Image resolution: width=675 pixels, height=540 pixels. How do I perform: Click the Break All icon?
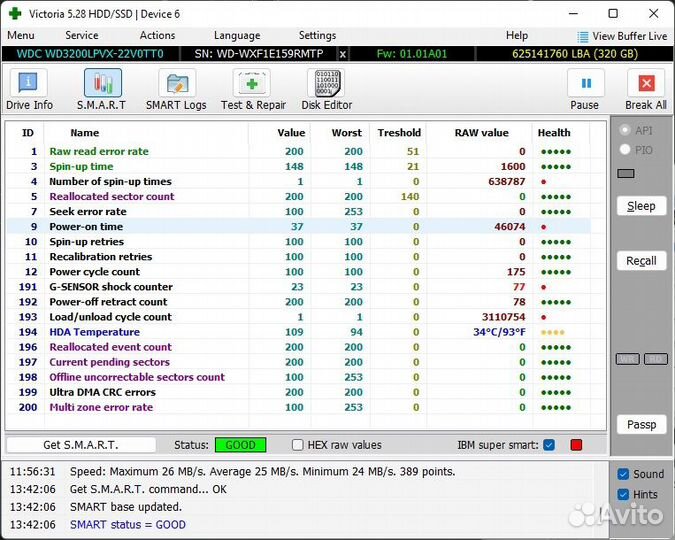coord(645,84)
